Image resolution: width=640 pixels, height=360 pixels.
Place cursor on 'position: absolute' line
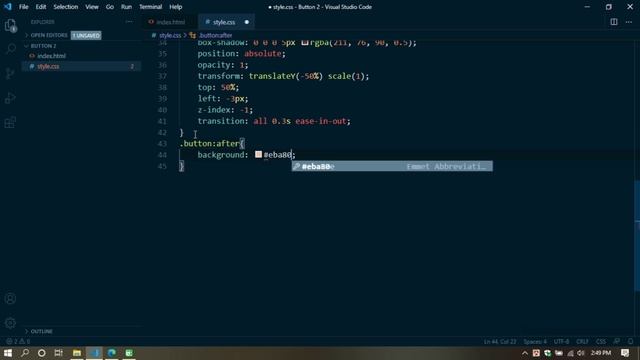point(241,53)
